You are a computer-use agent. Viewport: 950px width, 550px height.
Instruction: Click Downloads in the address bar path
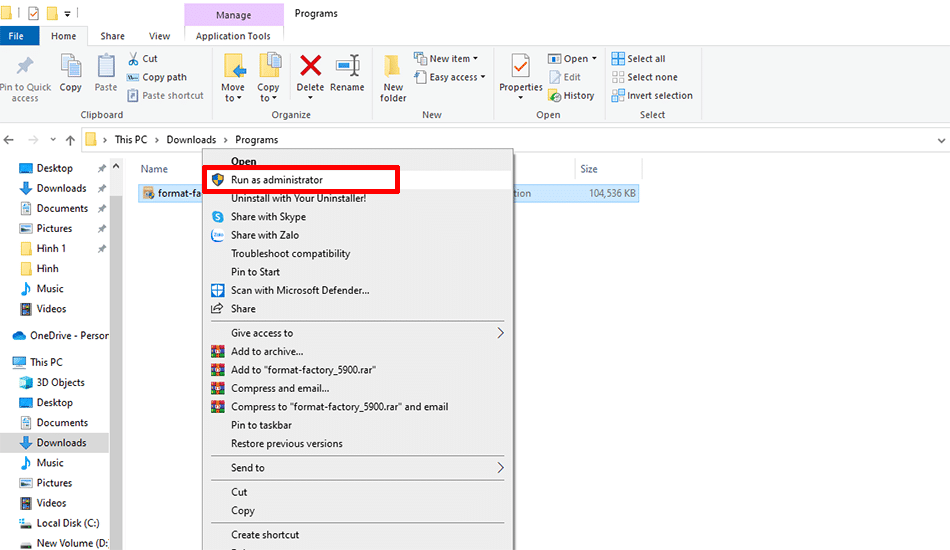[191, 140]
